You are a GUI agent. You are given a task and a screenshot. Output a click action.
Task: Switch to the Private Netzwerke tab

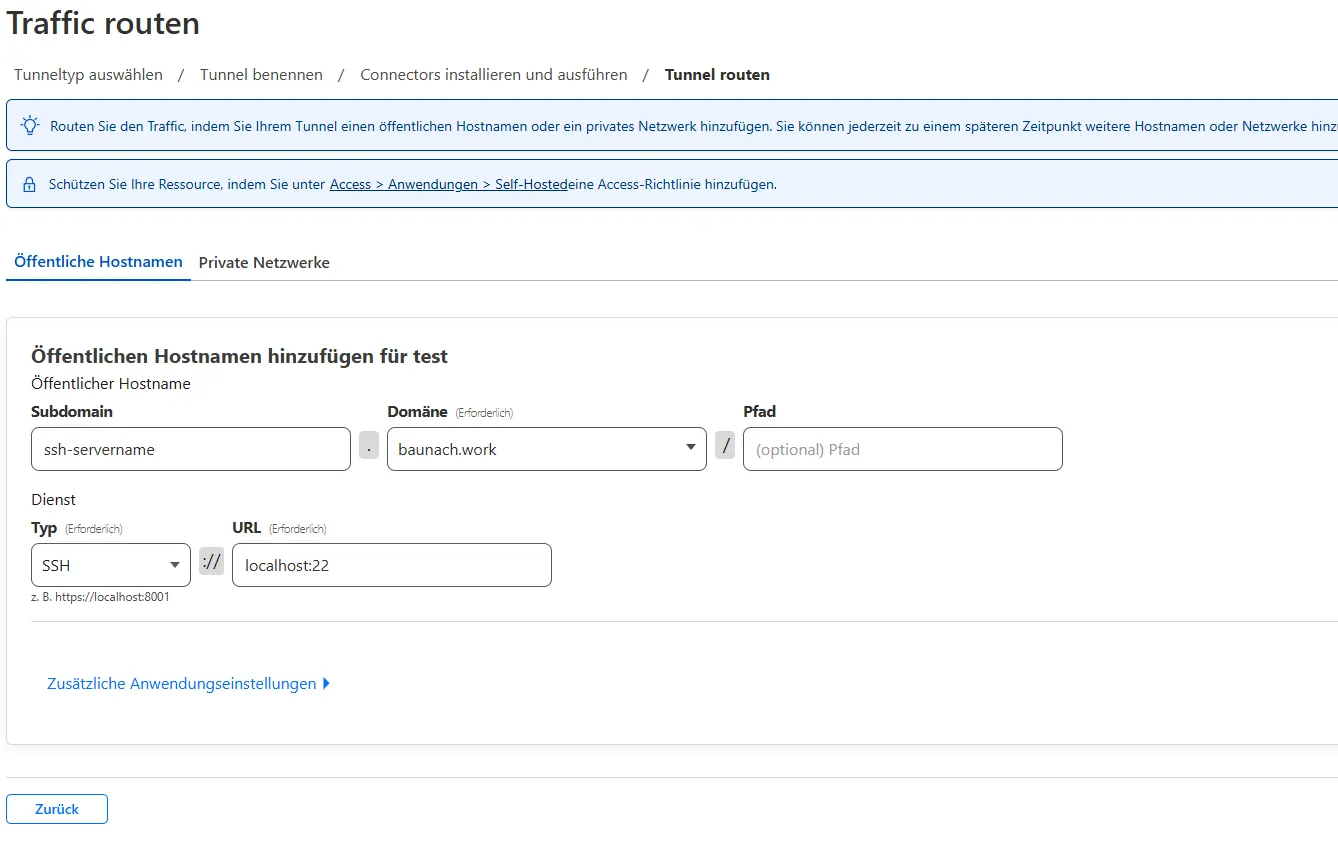[264, 263]
